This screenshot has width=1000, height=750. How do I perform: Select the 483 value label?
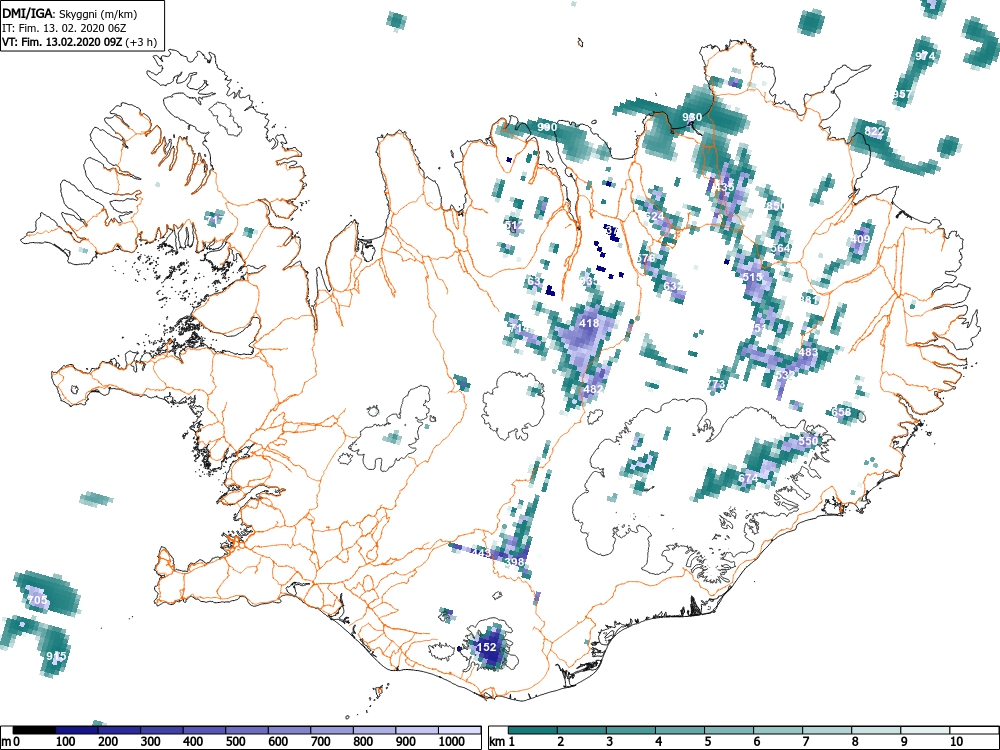point(808,352)
